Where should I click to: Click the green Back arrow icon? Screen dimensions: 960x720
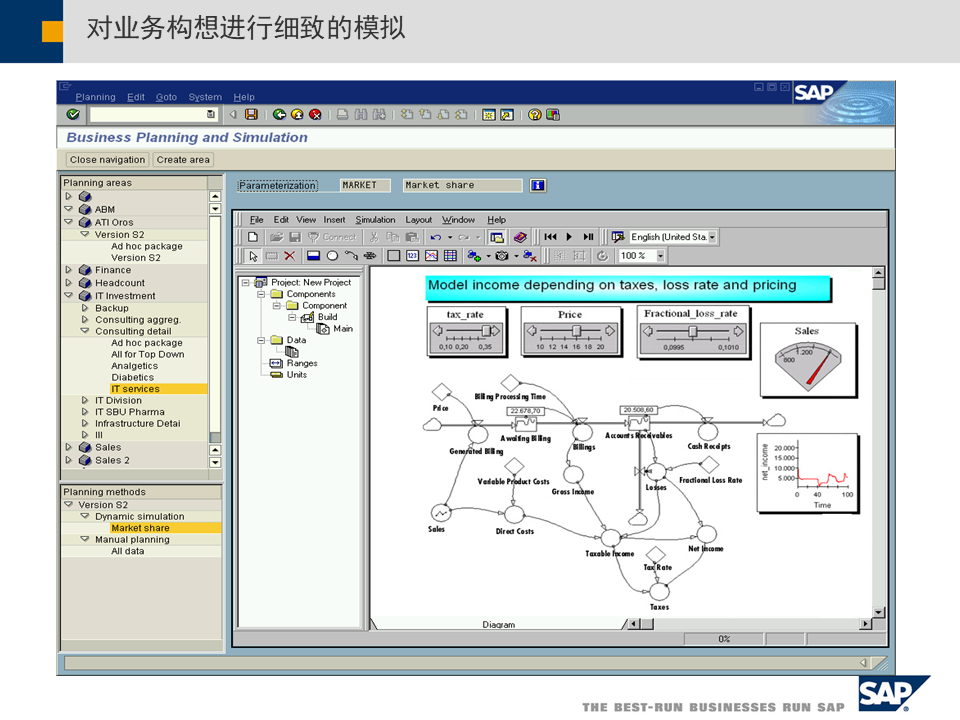(279, 114)
